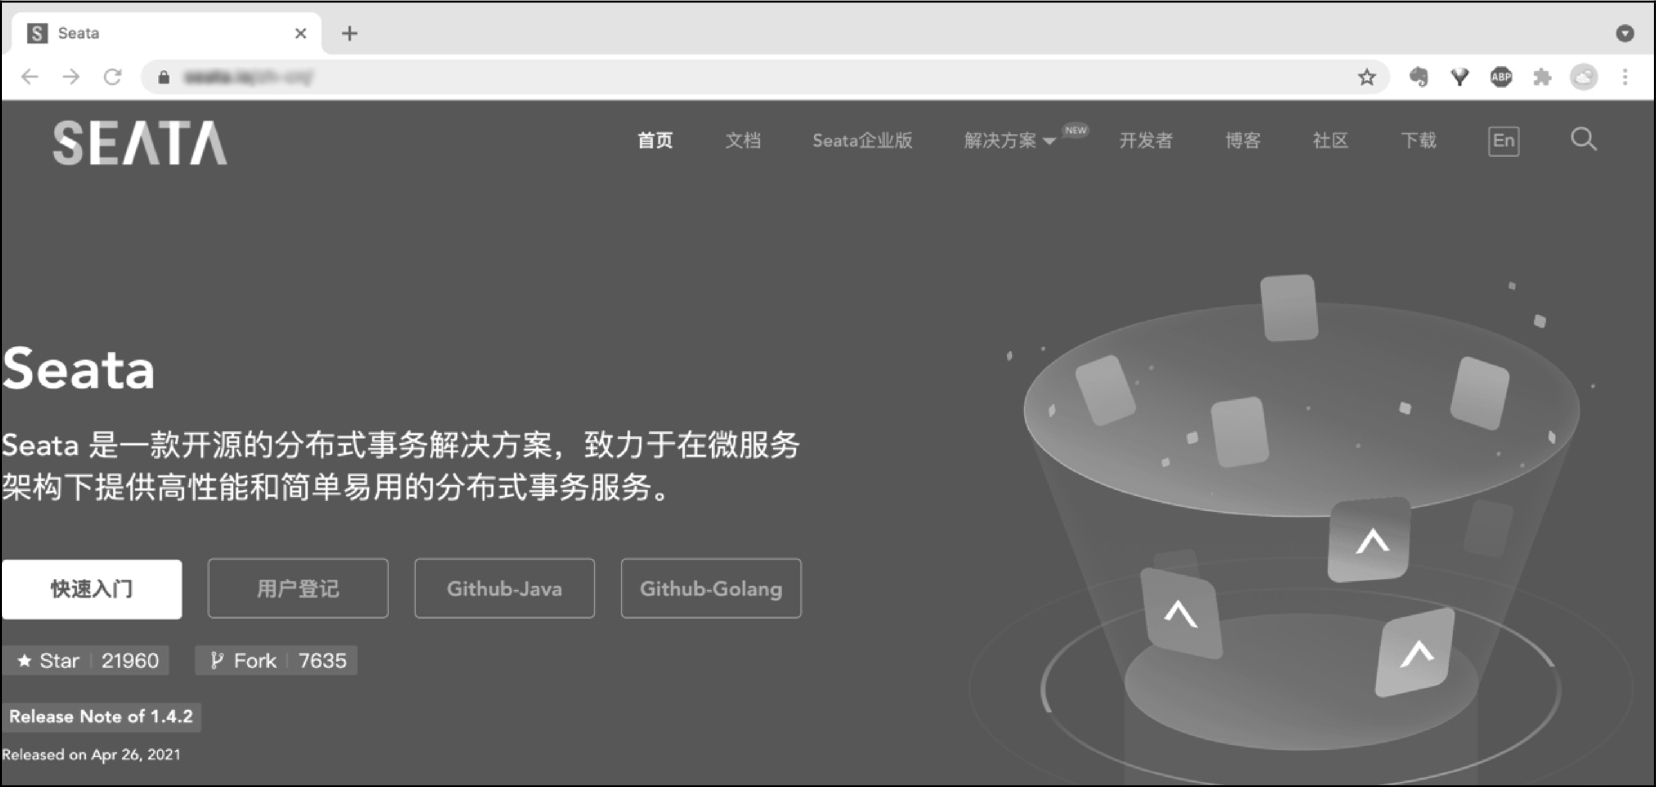Open the 下载 navigation item
Screen dimensions: 1656x787
tap(1418, 140)
